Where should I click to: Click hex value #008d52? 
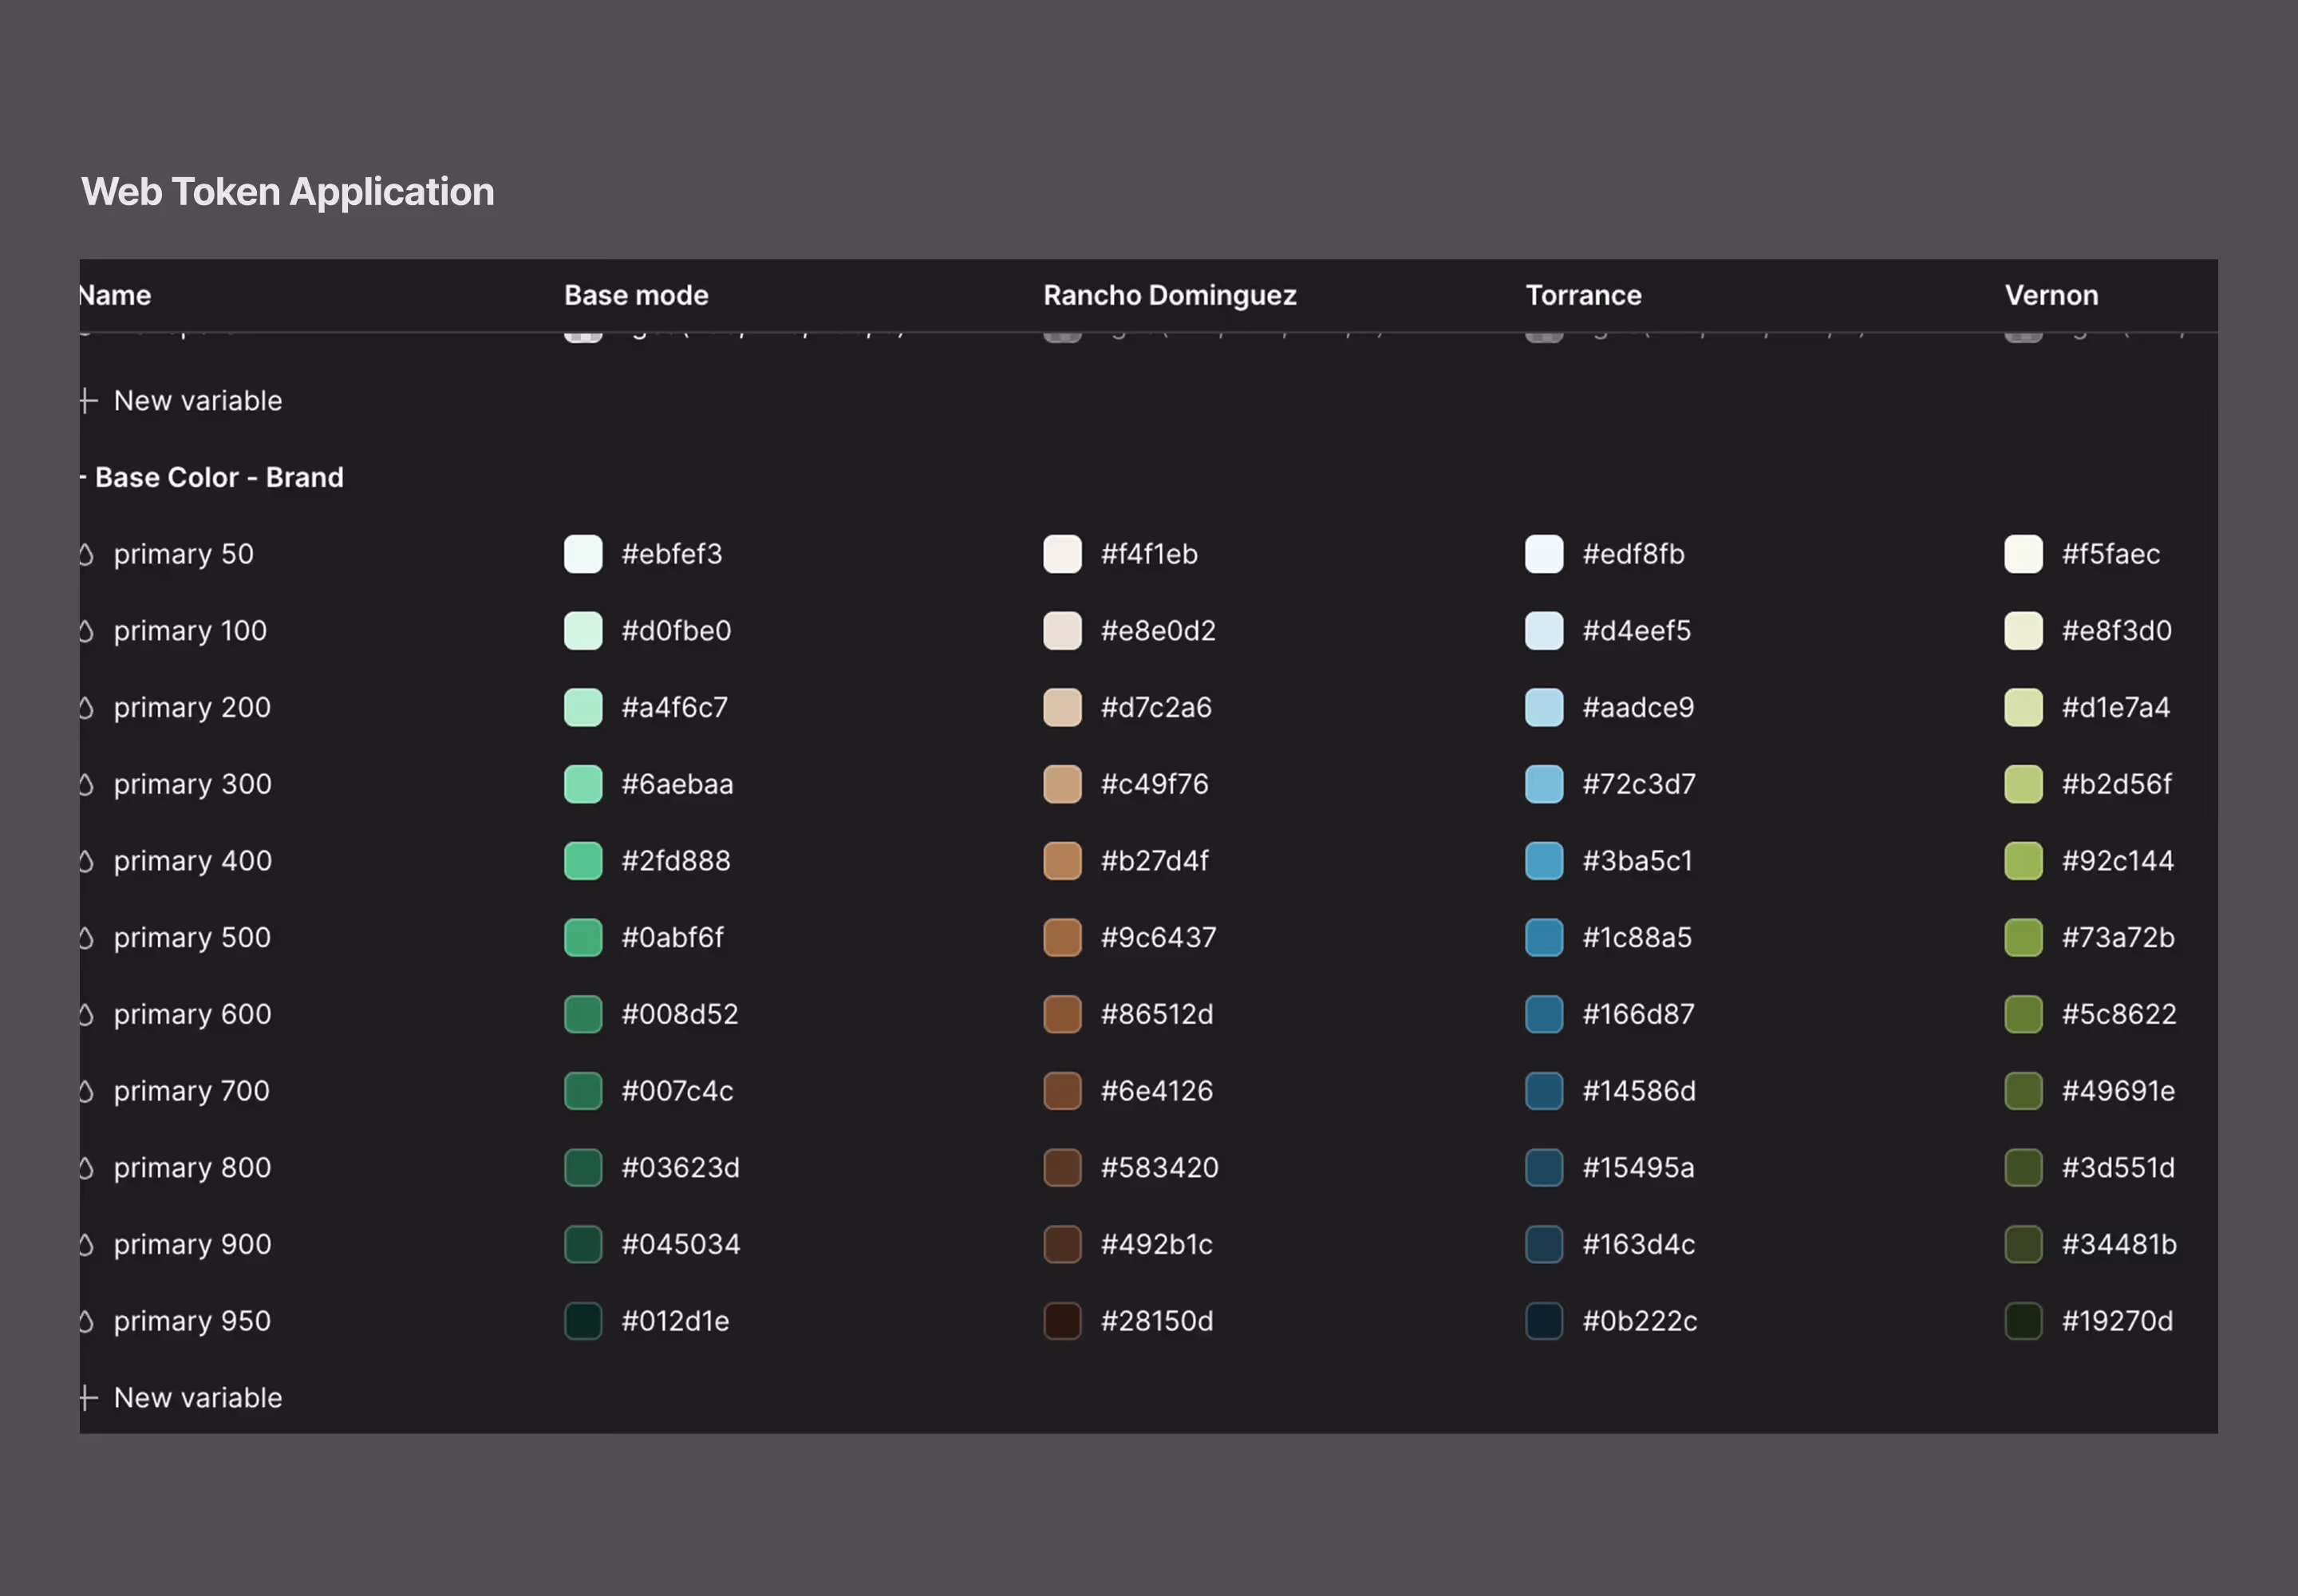[680, 1014]
